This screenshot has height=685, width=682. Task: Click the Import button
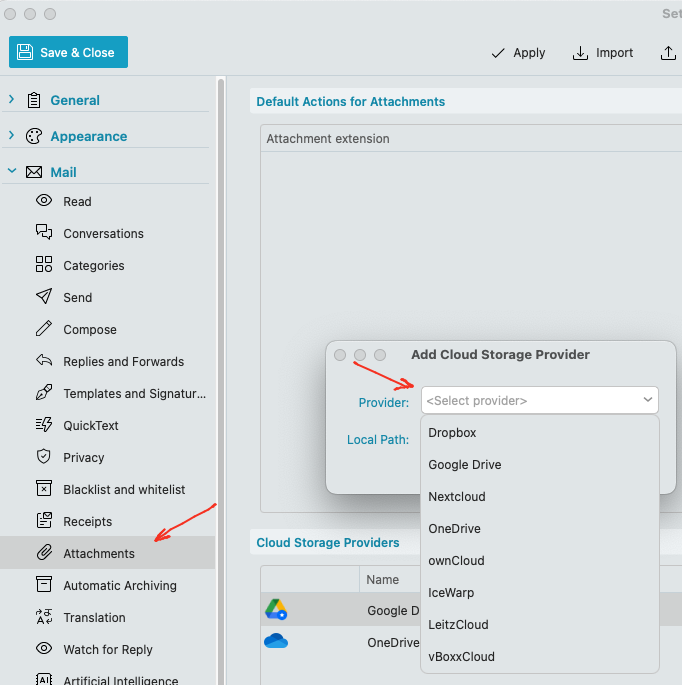[x=603, y=53]
